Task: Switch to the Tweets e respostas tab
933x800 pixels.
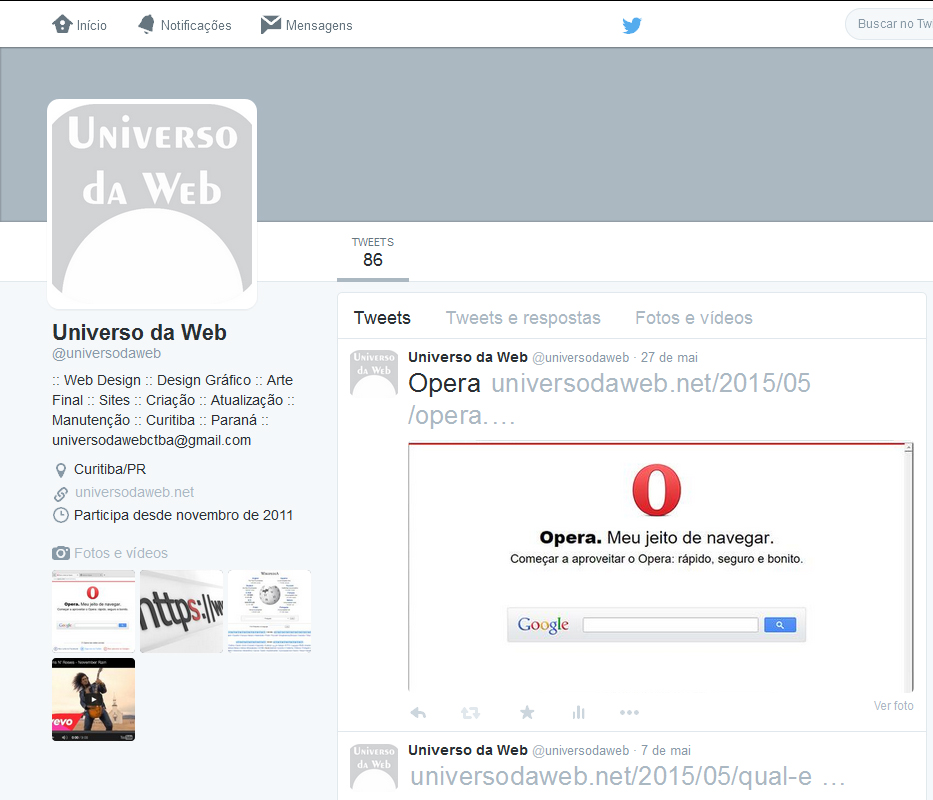Action: (523, 317)
